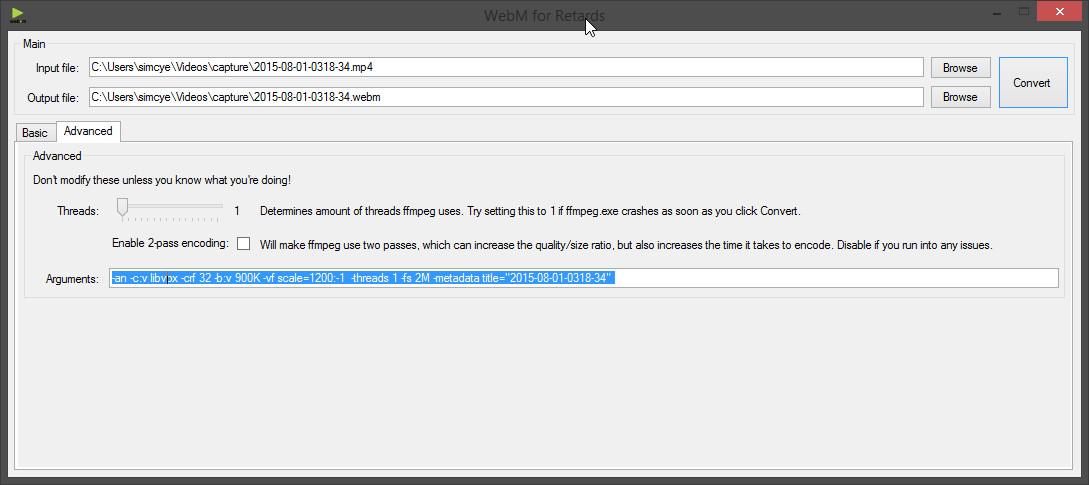Click the "Arguments:" label
The image size is (1089, 485).
tap(72, 279)
